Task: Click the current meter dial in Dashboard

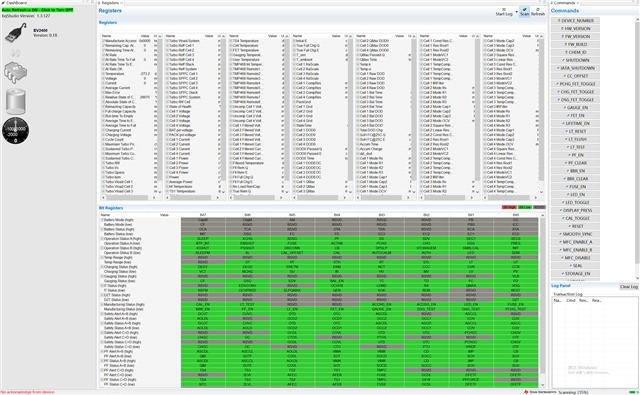Action: pyautogui.click(x=16, y=131)
